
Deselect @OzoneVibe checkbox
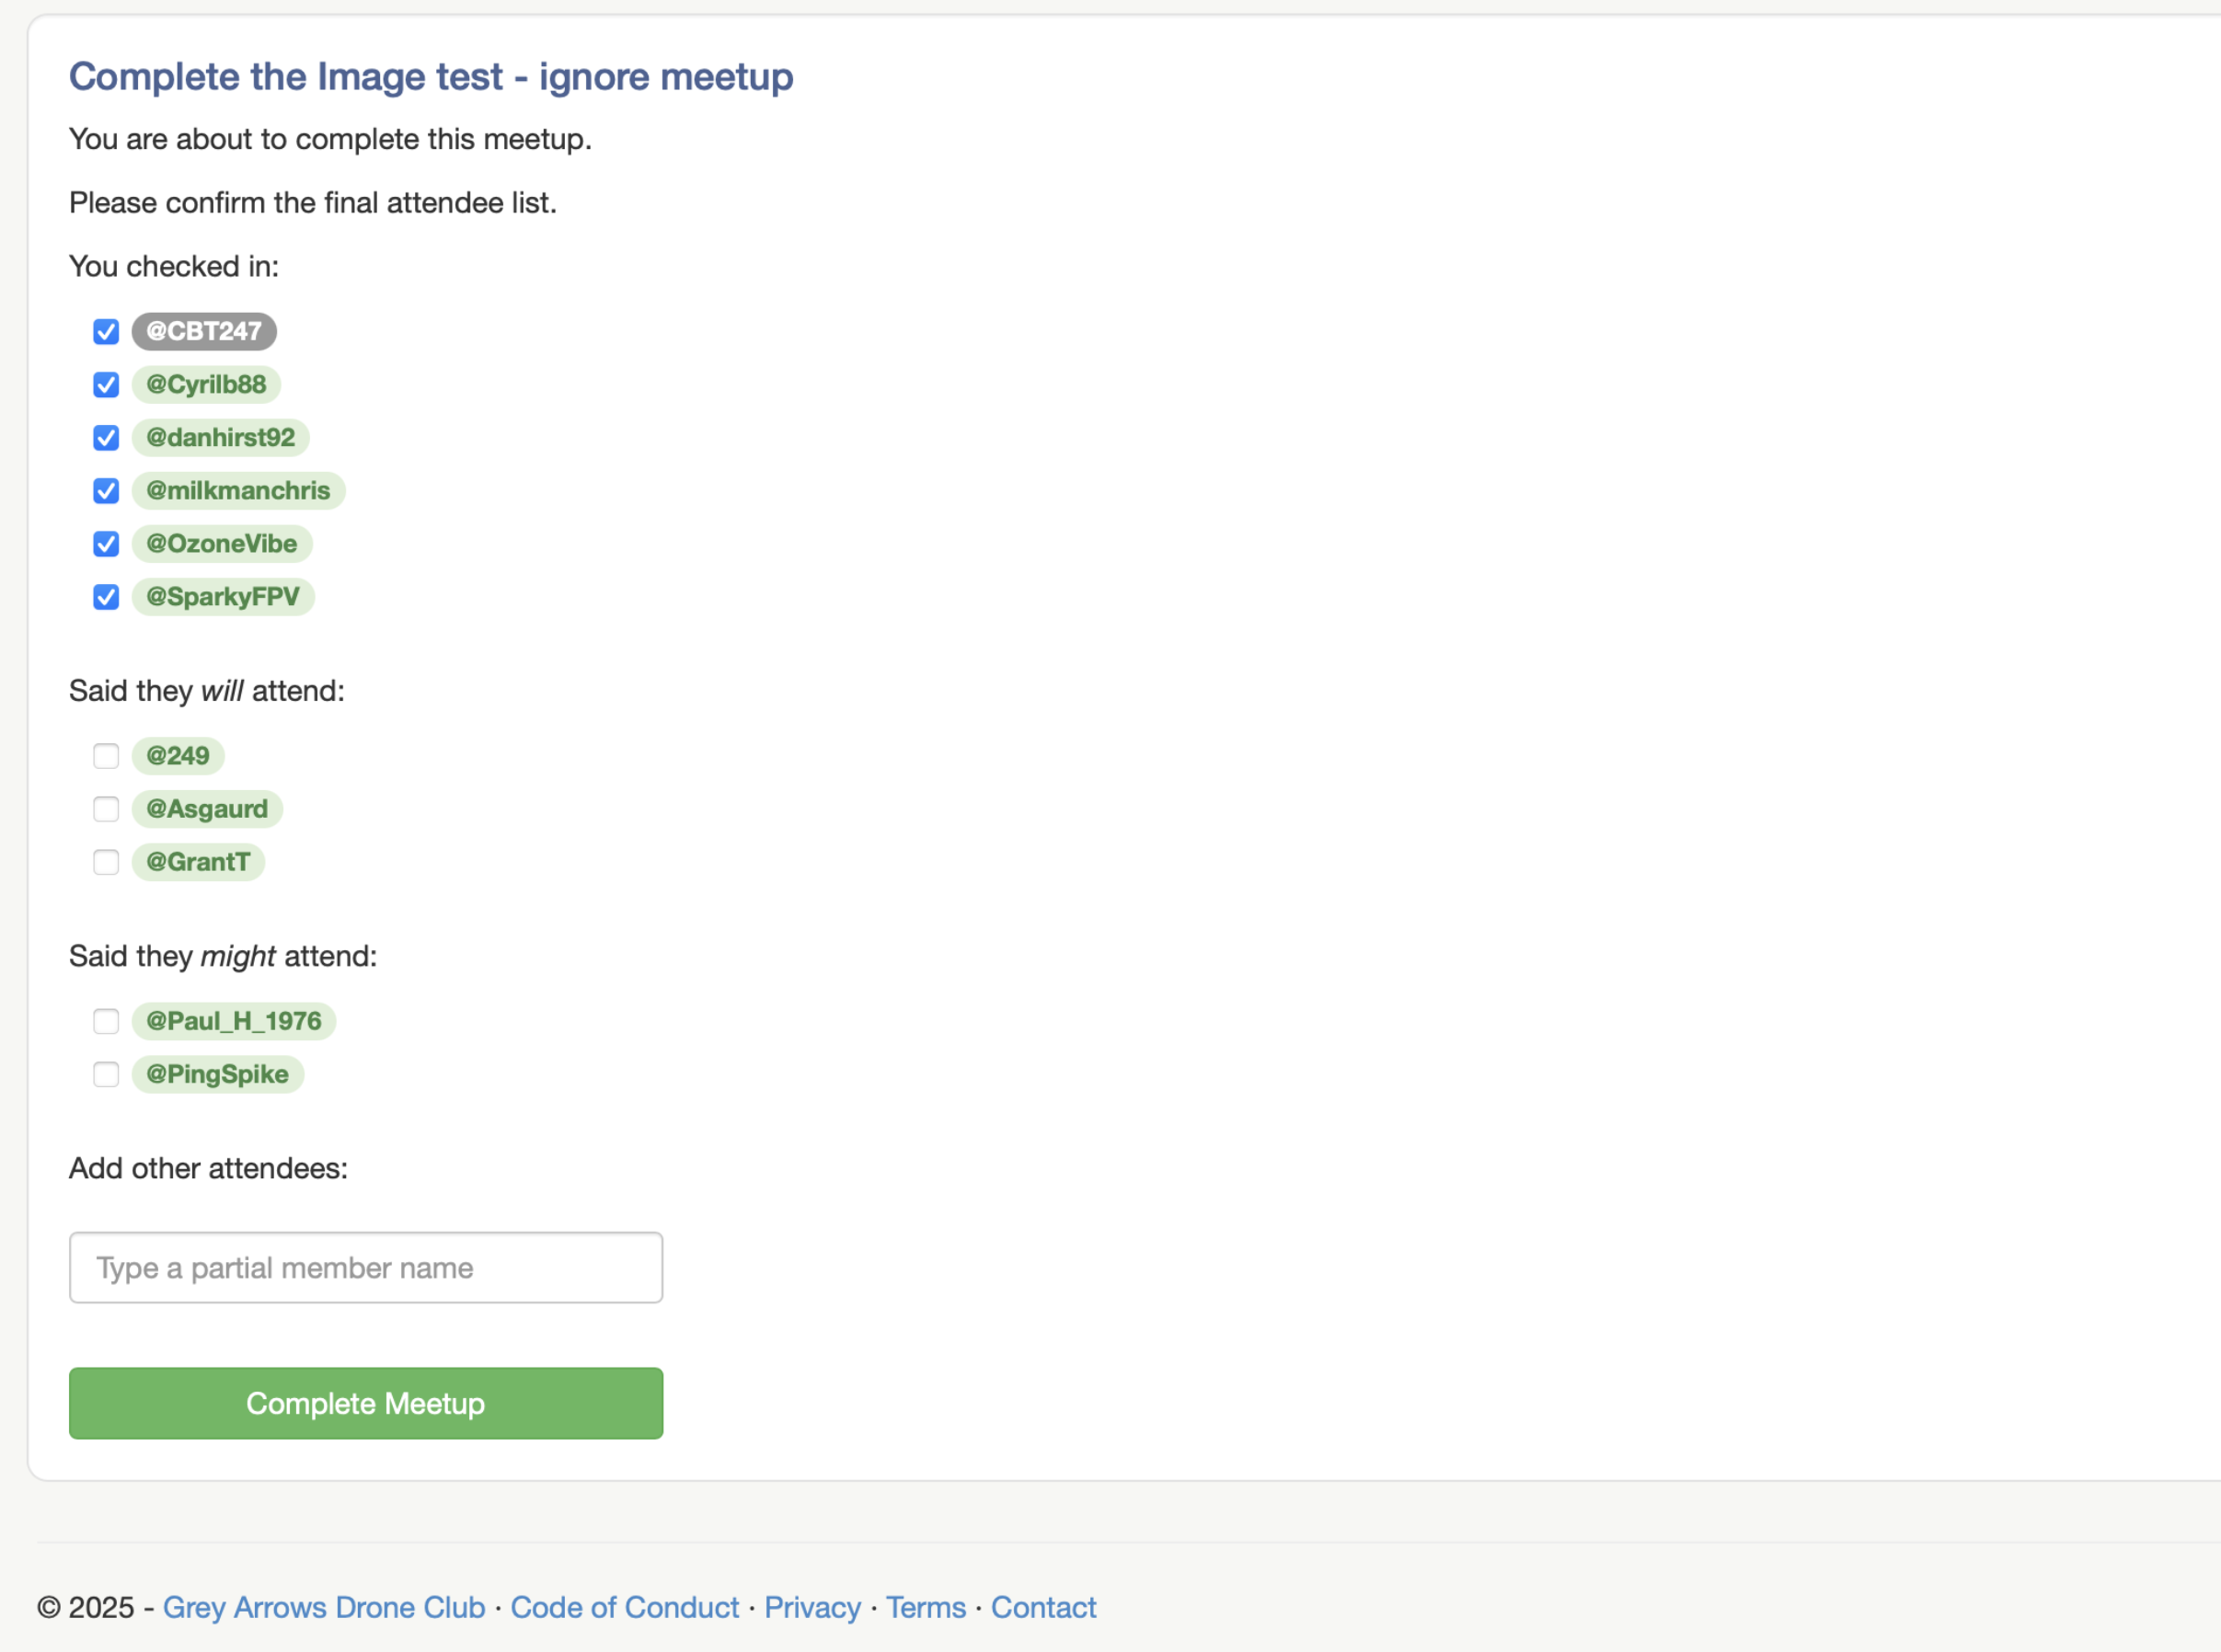tap(106, 544)
